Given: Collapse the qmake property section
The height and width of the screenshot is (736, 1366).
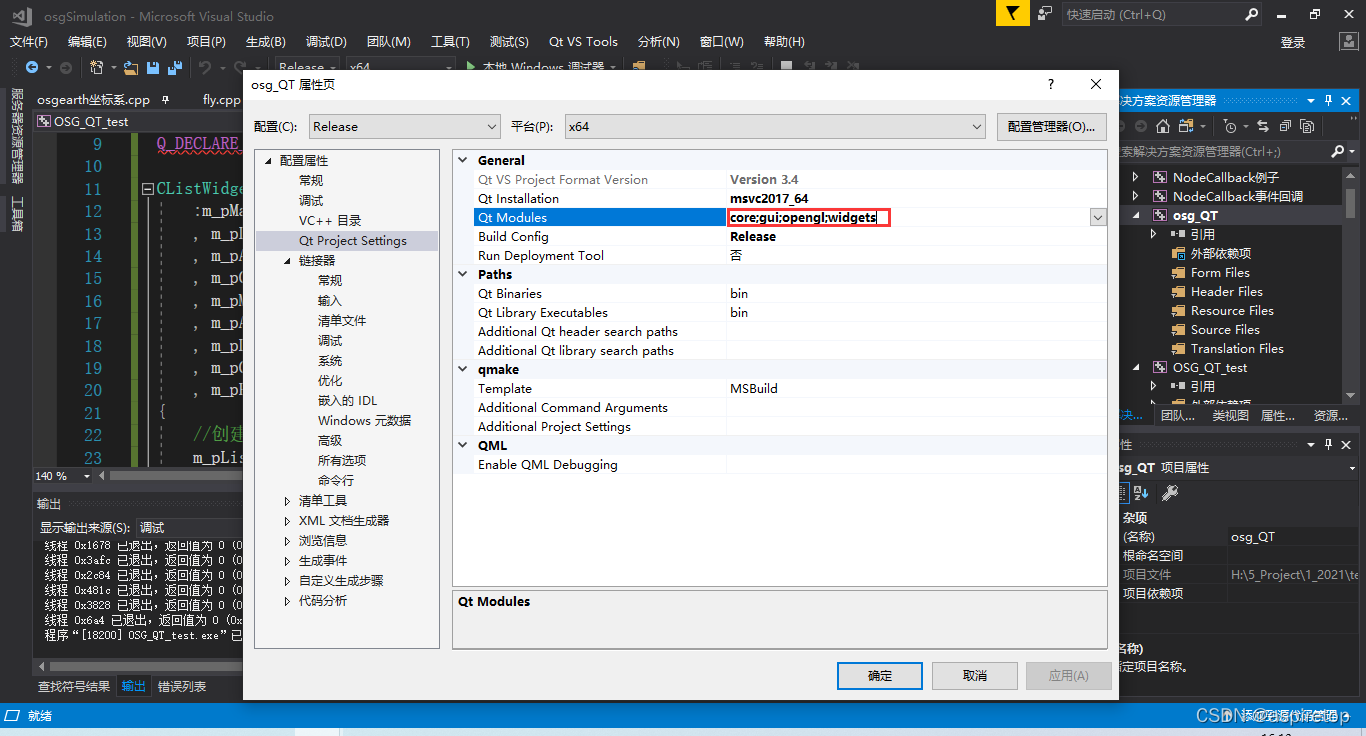Looking at the screenshot, I should tap(464, 369).
